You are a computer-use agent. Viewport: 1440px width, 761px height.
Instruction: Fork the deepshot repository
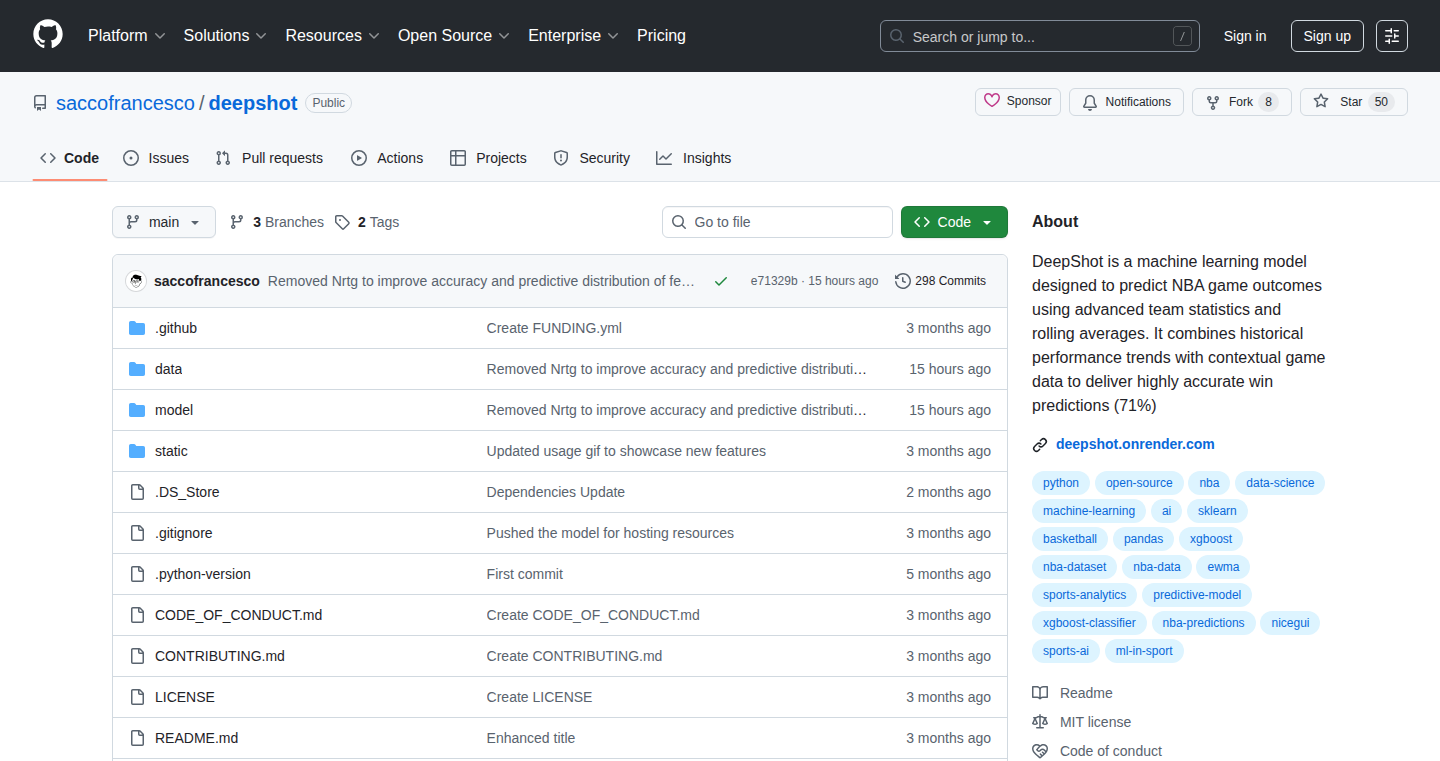(1242, 102)
